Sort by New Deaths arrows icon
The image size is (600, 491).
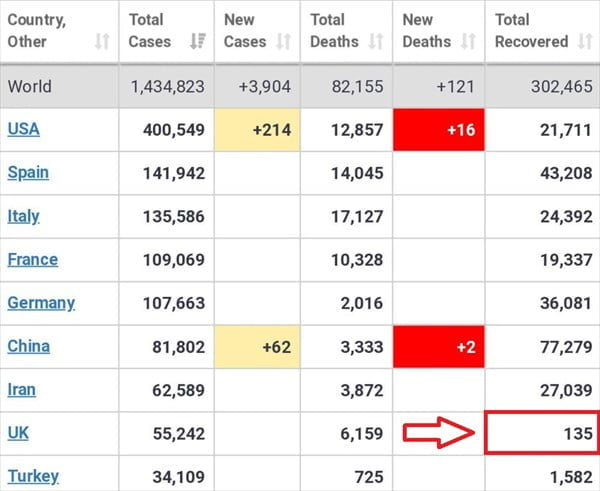coord(468,42)
